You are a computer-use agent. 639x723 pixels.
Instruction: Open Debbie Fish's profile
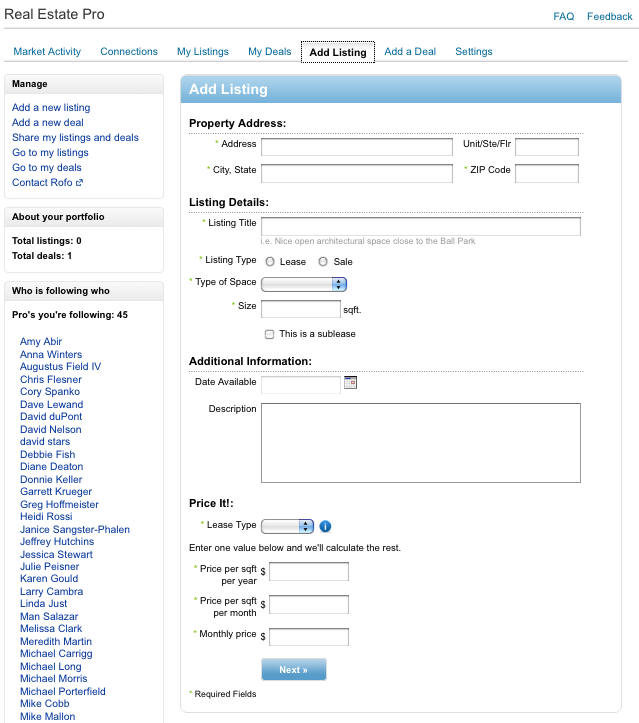click(x=47, y=454)
